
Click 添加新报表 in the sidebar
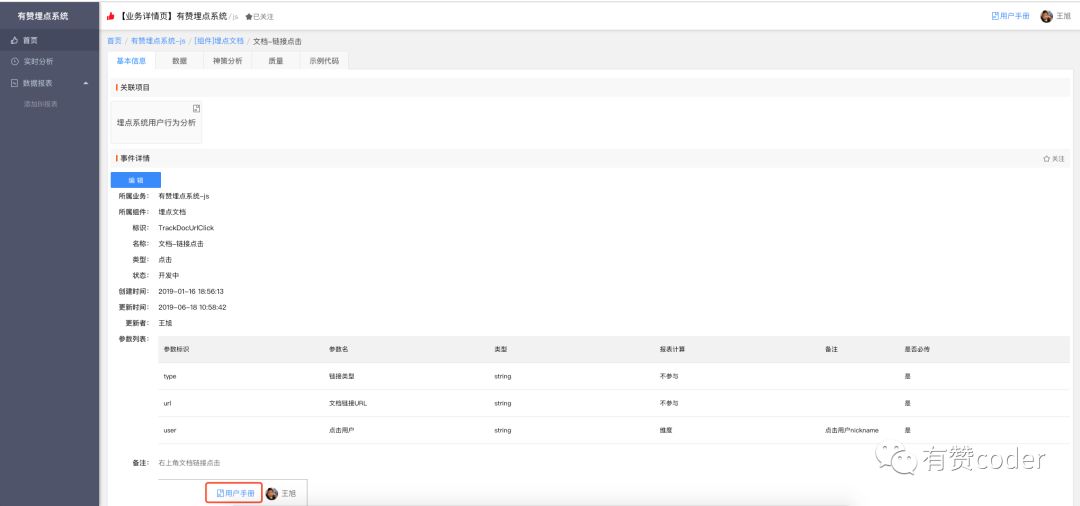(x=41, y=104)
